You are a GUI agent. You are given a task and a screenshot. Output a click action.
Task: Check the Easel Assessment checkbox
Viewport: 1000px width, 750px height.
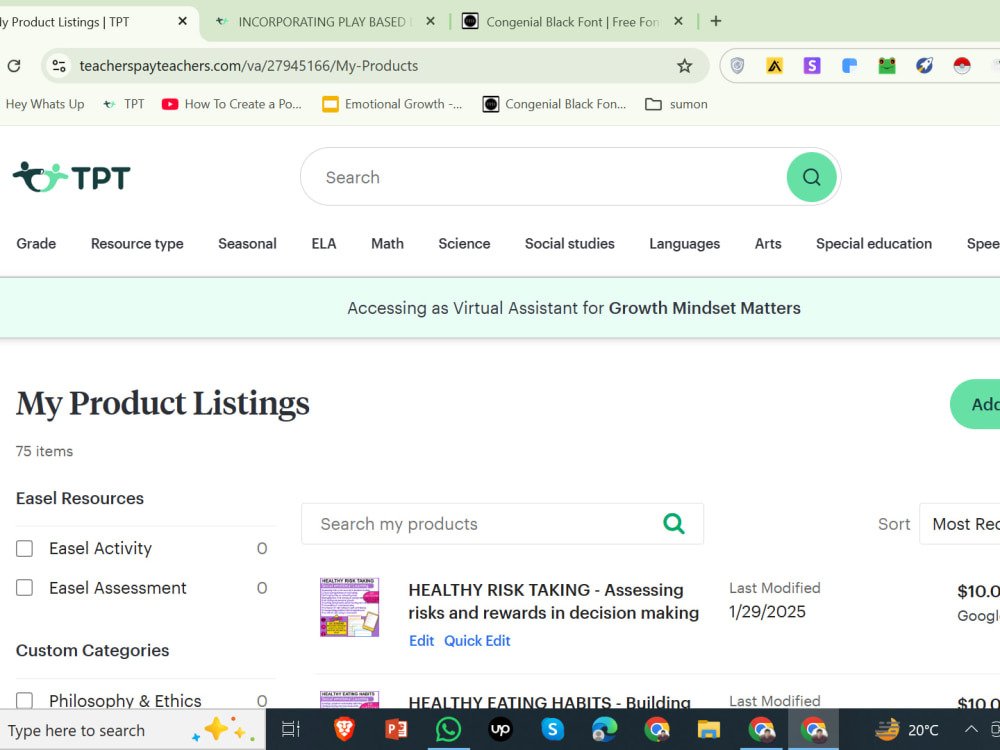pyautogui.click(x=24, y=587)
